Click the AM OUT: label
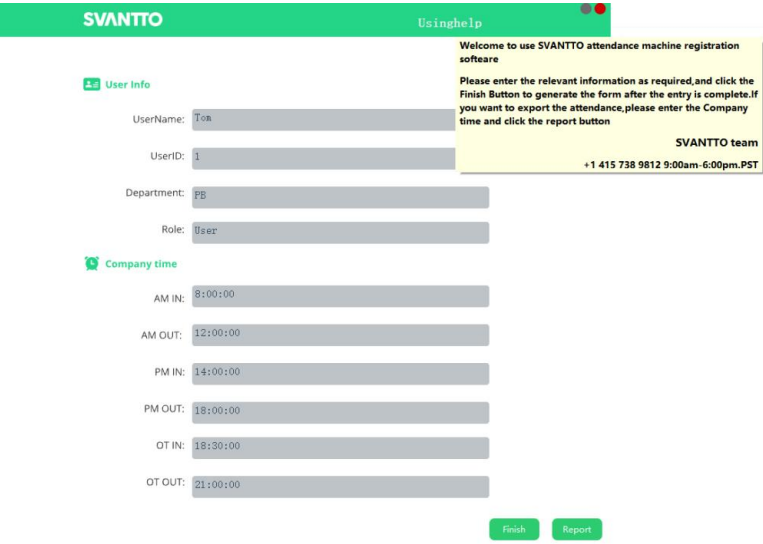The image size is (763, 544). [x=162, y=335]
